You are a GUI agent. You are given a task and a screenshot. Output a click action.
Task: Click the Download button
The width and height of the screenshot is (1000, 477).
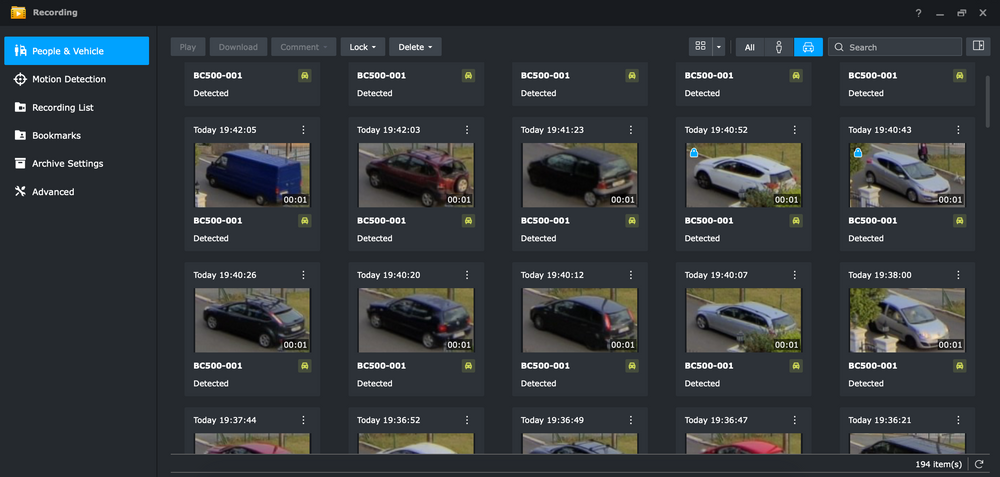pyautogui.click(x=238, y=47)
